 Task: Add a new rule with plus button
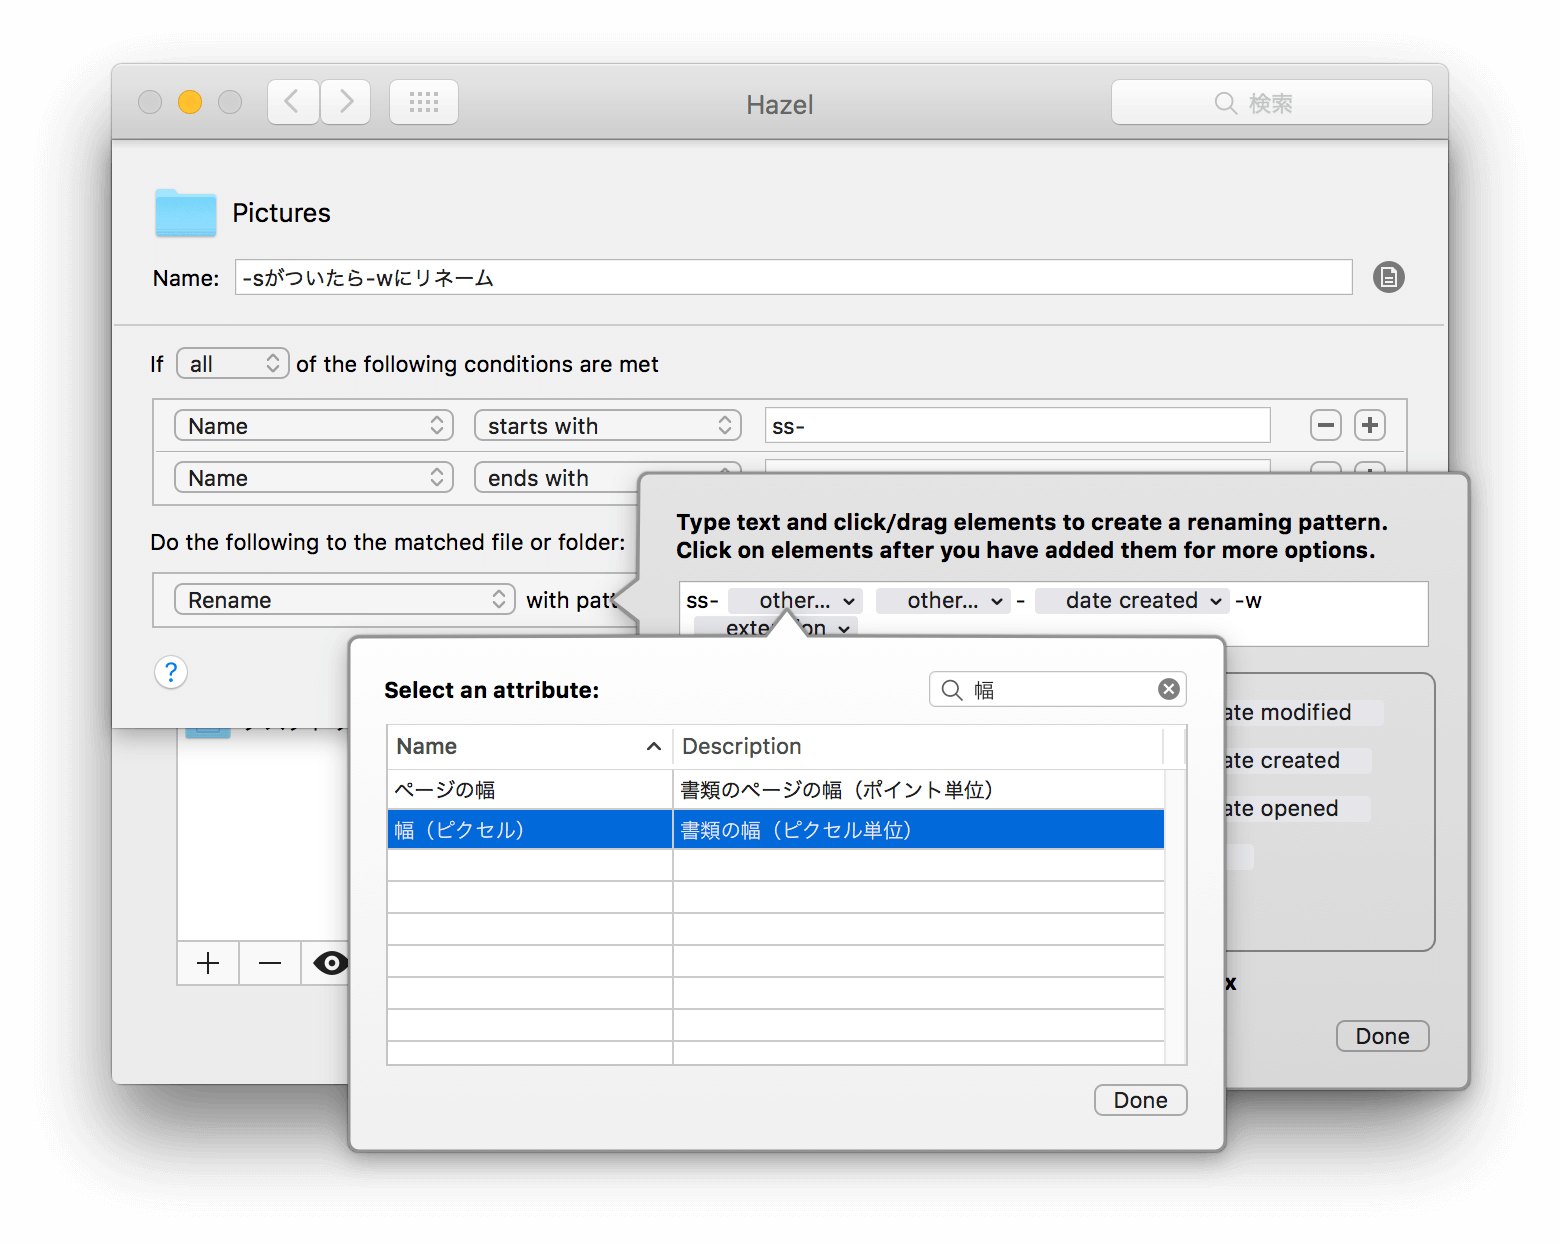tap(208, 963)
